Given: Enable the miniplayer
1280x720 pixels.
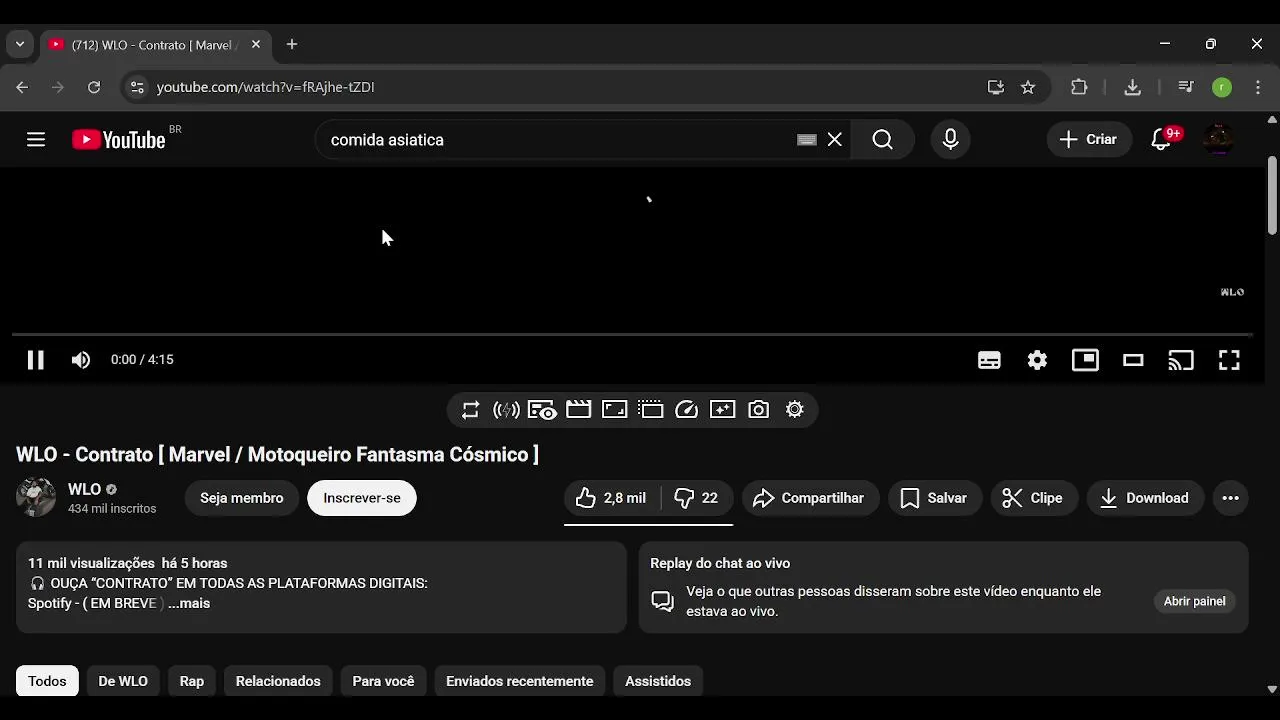Looking at the screenshot, I should 1085,360.
